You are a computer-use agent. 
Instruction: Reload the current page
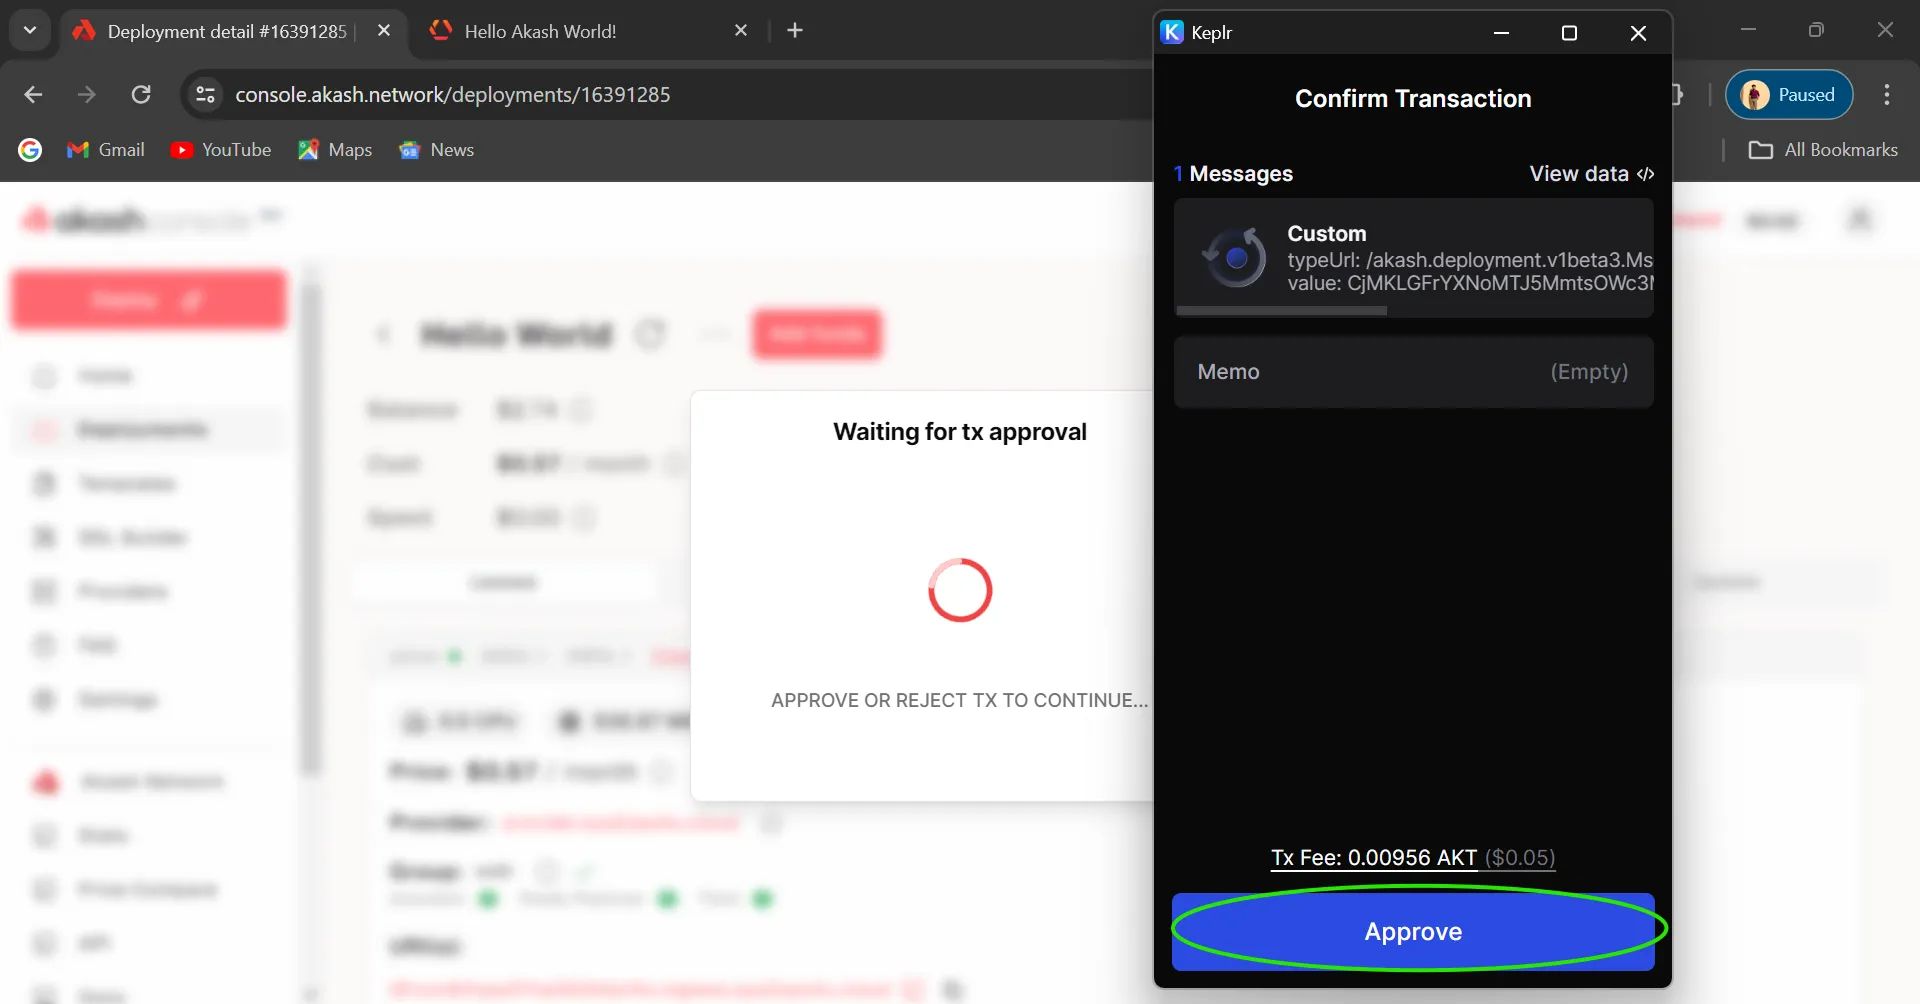(x=141, y=95)
